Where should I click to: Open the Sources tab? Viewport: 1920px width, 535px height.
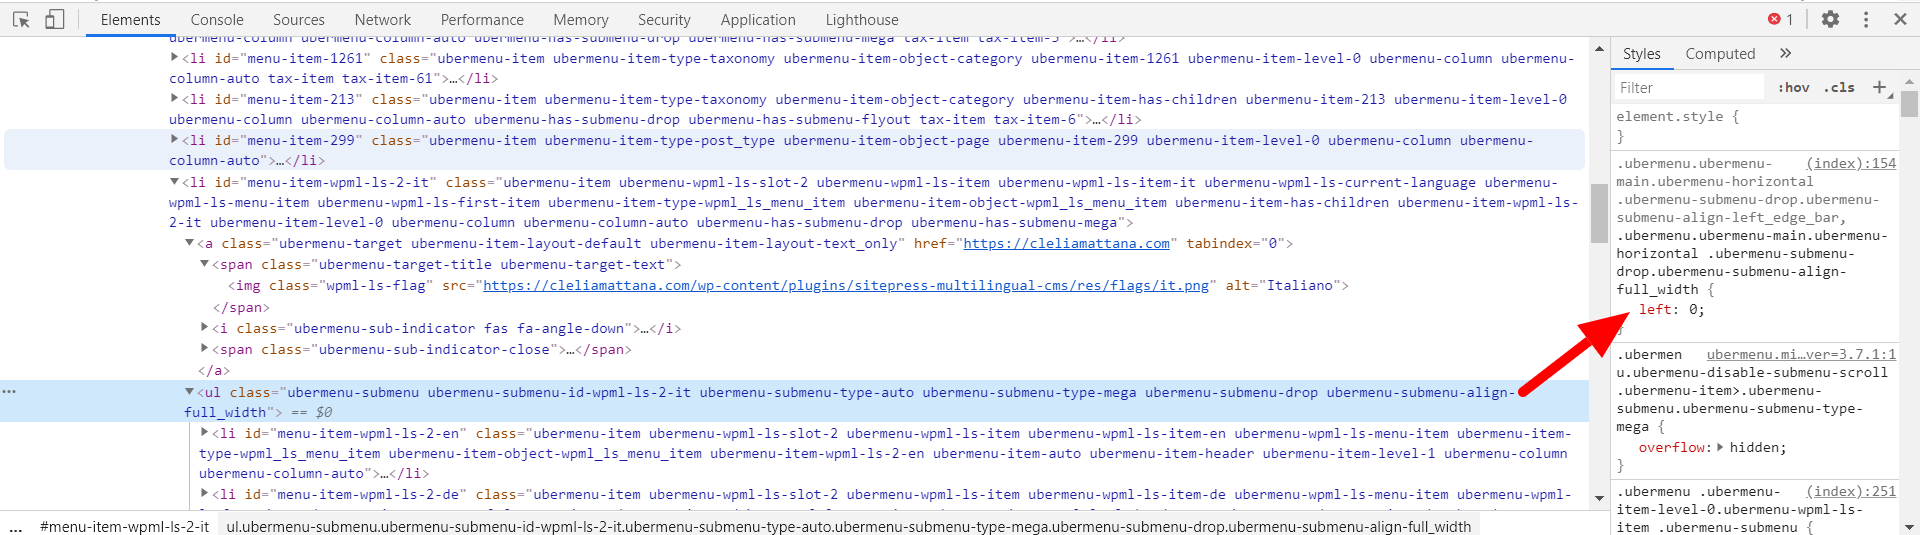(x=299, y=19)
